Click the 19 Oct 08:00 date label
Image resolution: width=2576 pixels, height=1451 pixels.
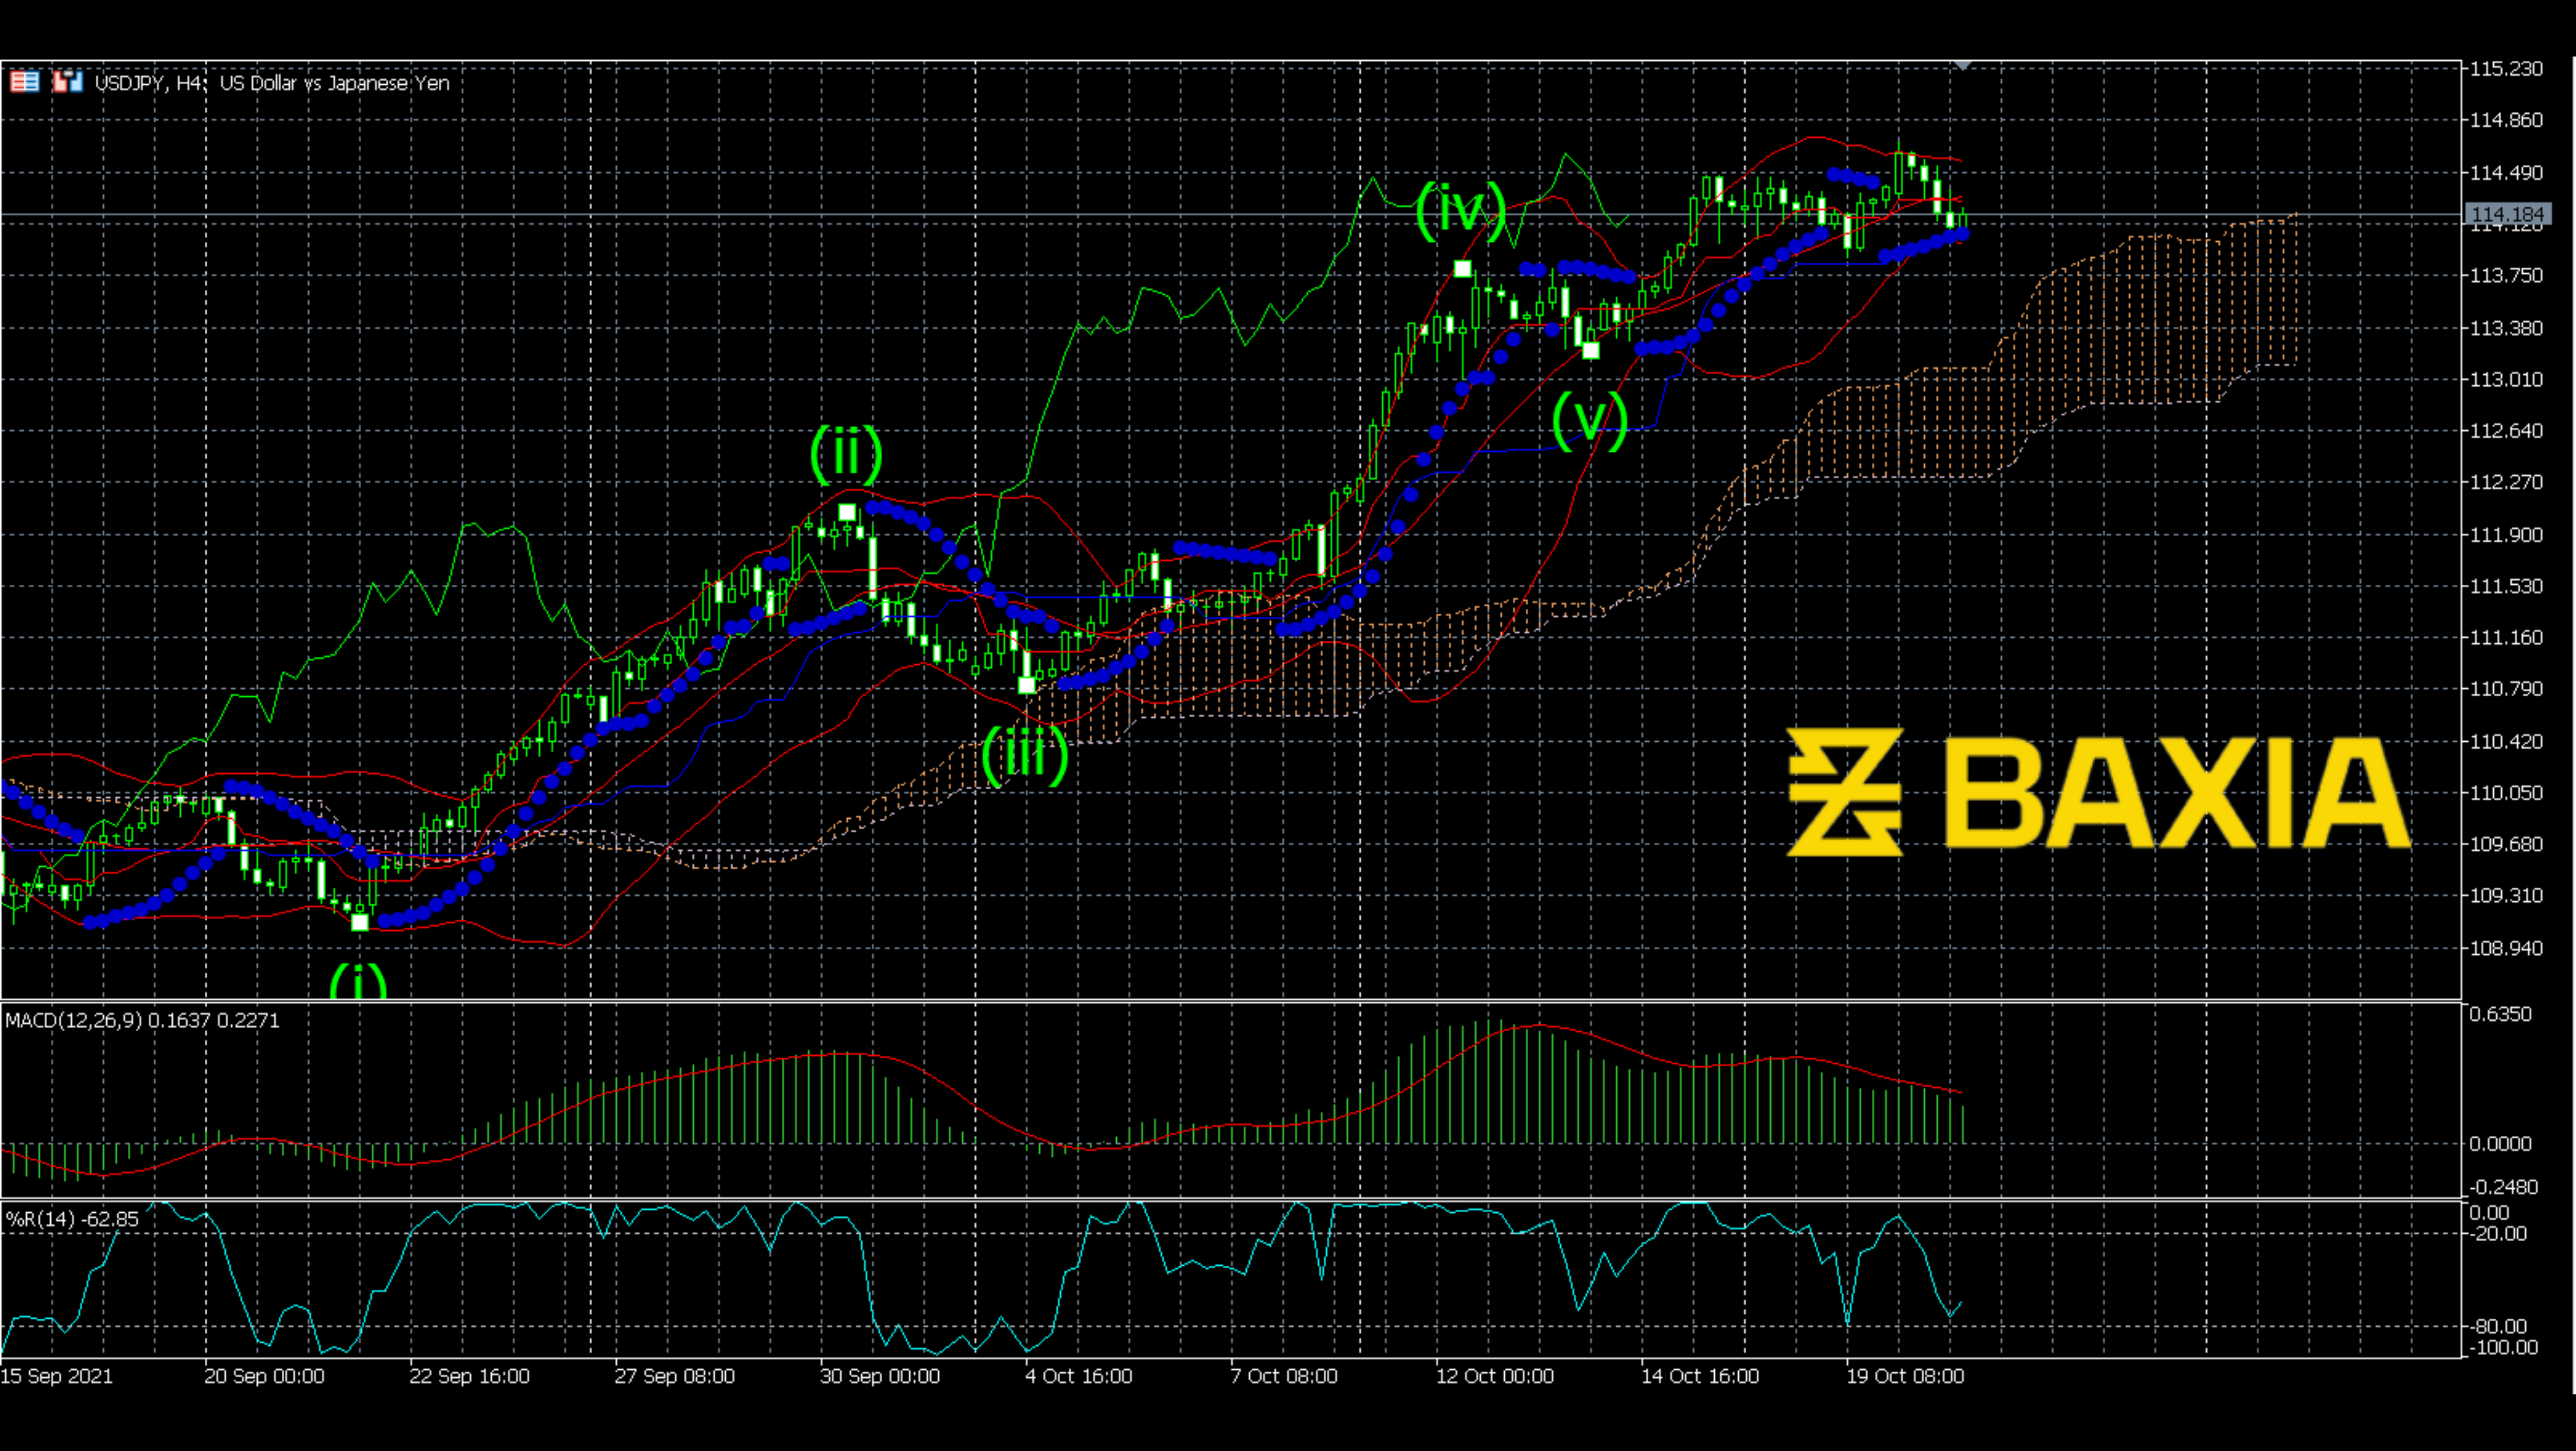1905,1376
